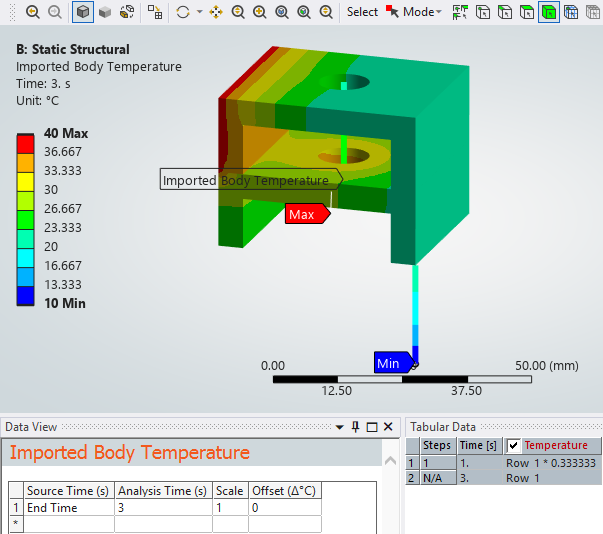Click the Select cursor icon
Image resolution: width=603 pixels, height=534 pixels.
[x=392, y=12]
